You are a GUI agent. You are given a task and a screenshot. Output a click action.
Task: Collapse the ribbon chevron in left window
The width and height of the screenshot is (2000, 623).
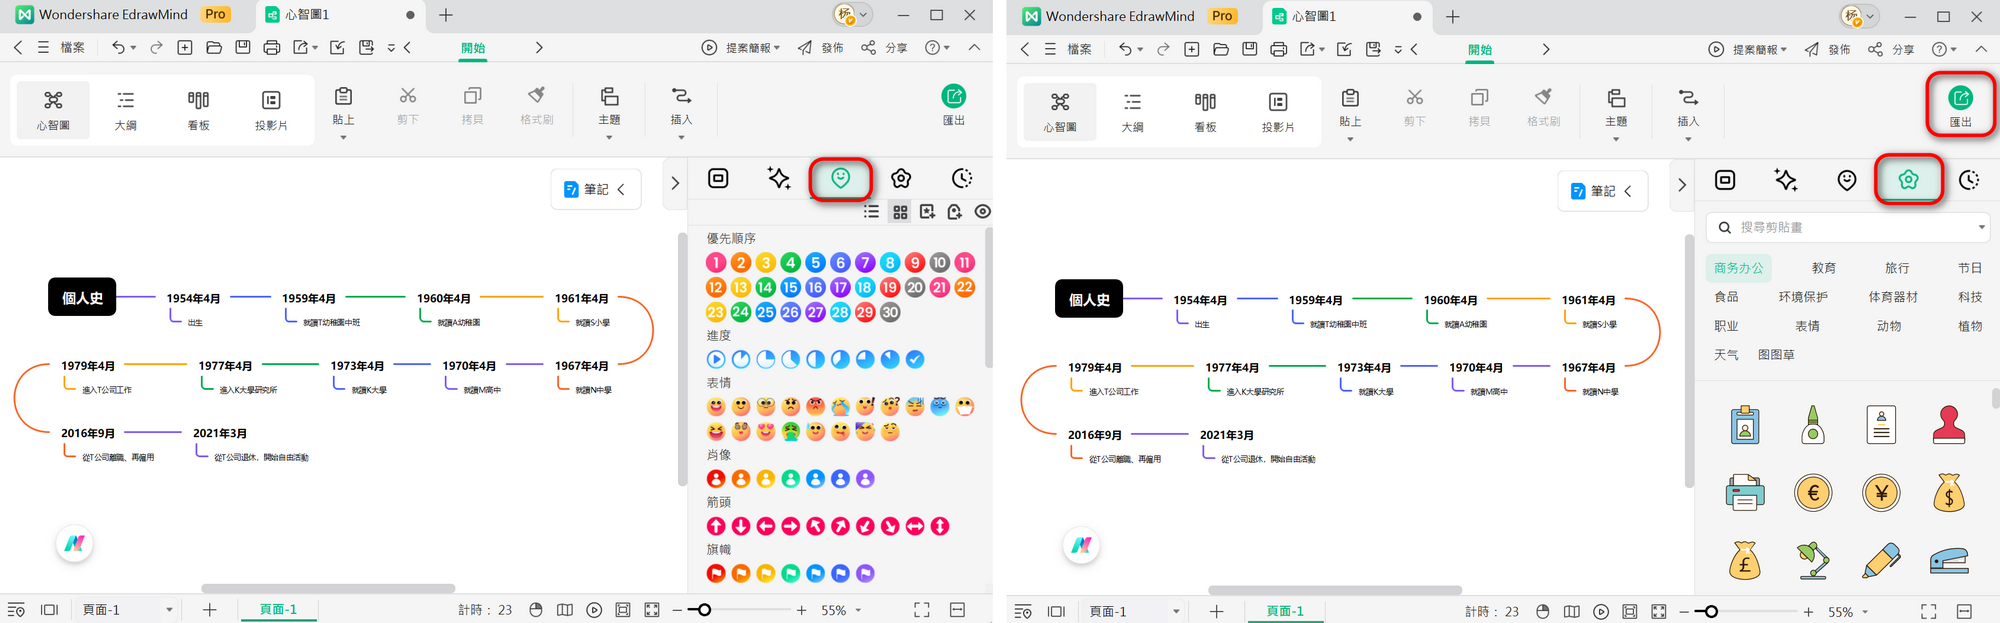point(974,47)
